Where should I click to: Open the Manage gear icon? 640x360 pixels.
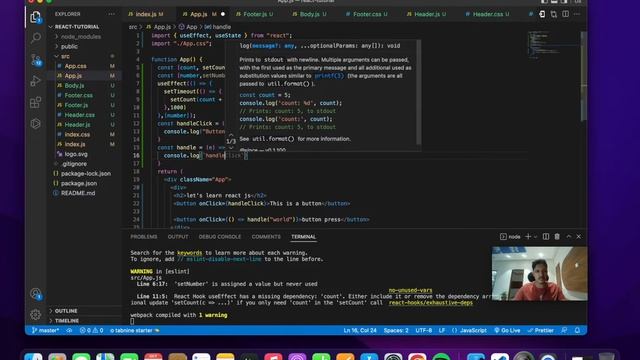click(x=36, y=314)
